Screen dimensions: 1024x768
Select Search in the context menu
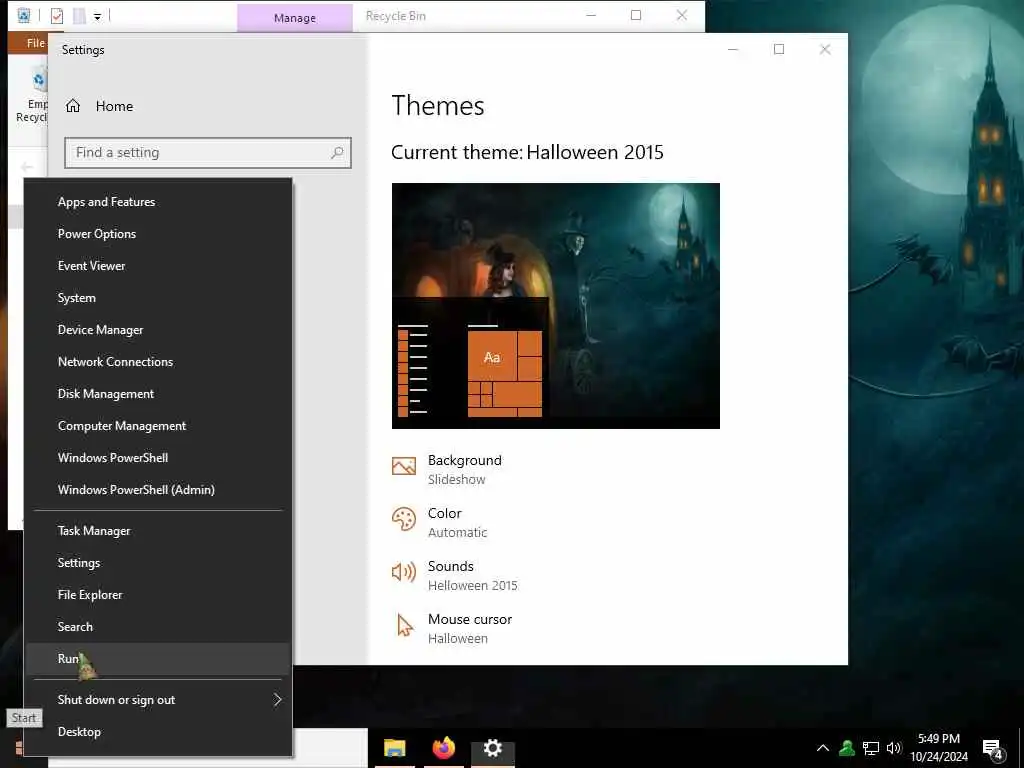pos(158,627)
